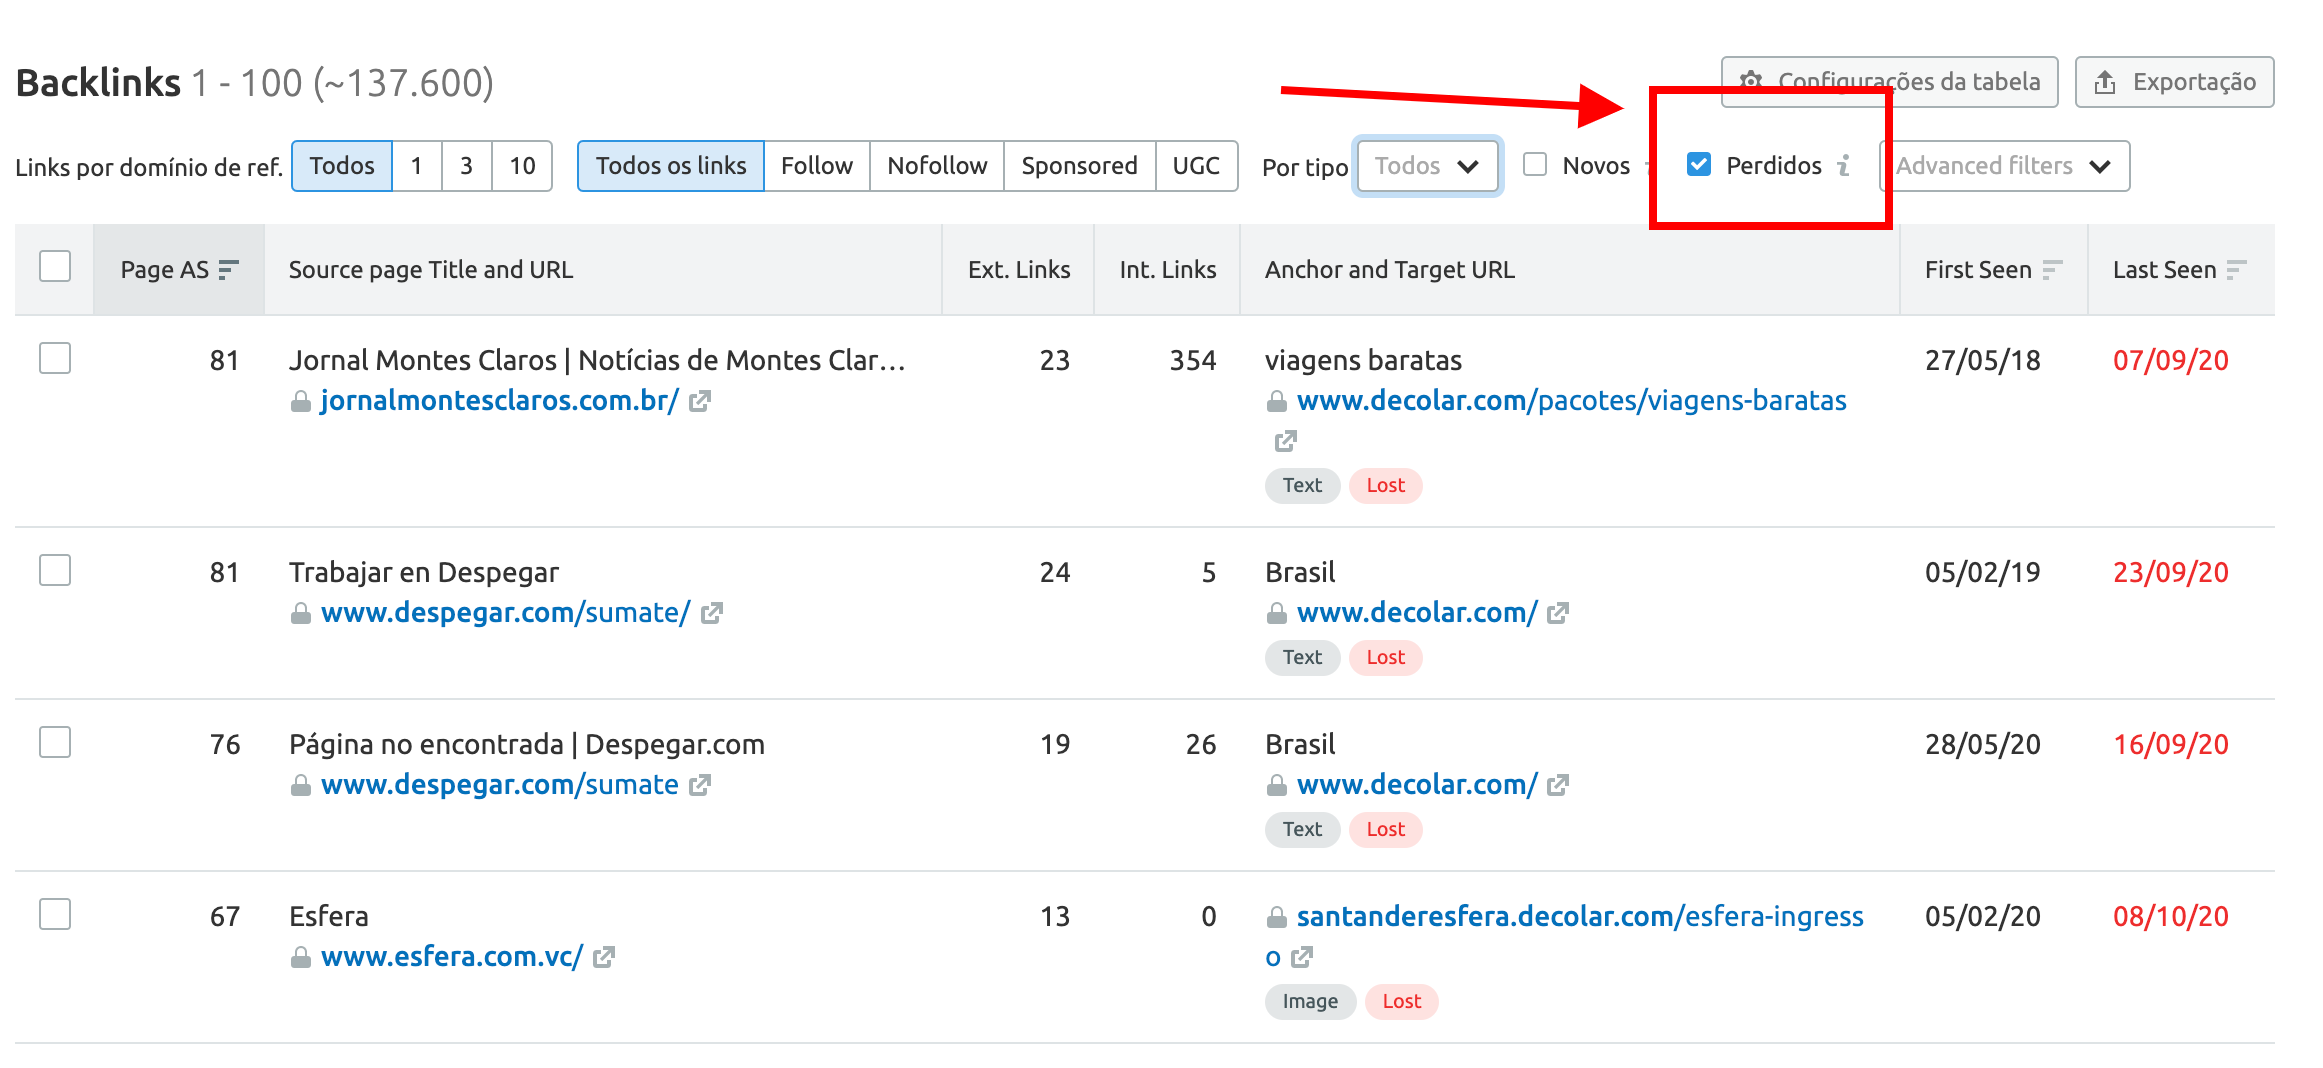Click the Last Seen date 16/09/20
The width and height of the screenshot is (2323, 1068).
tap(2171, 745)
